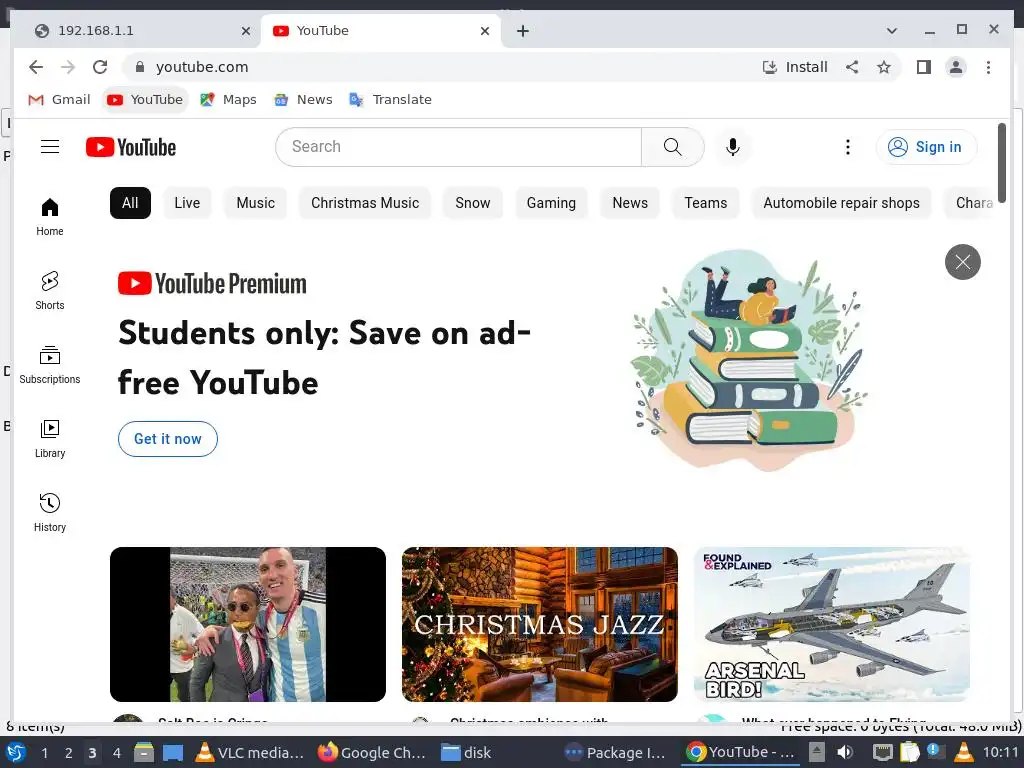Select the Christmas Music chip
Viewport: 1024px width, 768px height.
pyautogui.click(x=365, y=203)
